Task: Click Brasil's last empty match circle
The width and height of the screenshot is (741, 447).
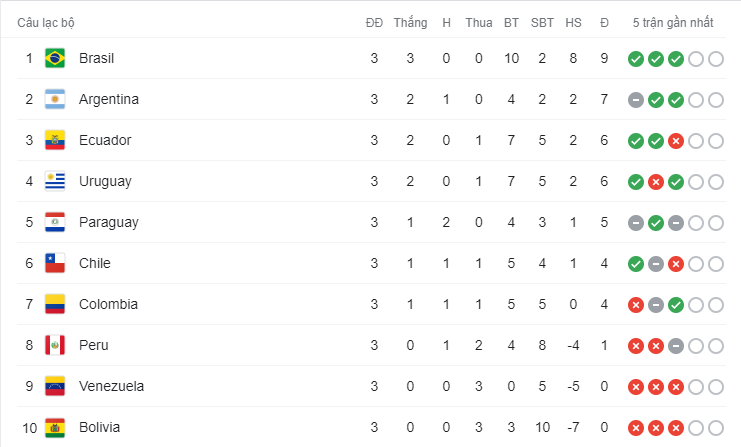Action: pos(716,59)
